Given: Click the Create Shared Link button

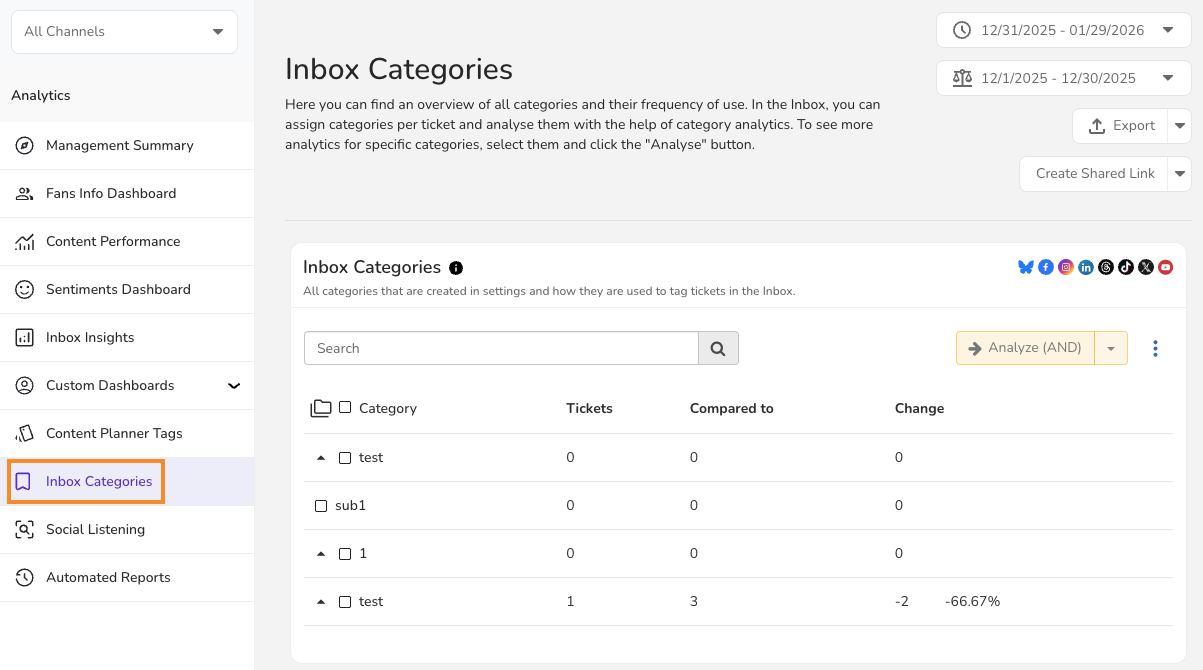Looking at the screenshot, I should (1094, 174).
